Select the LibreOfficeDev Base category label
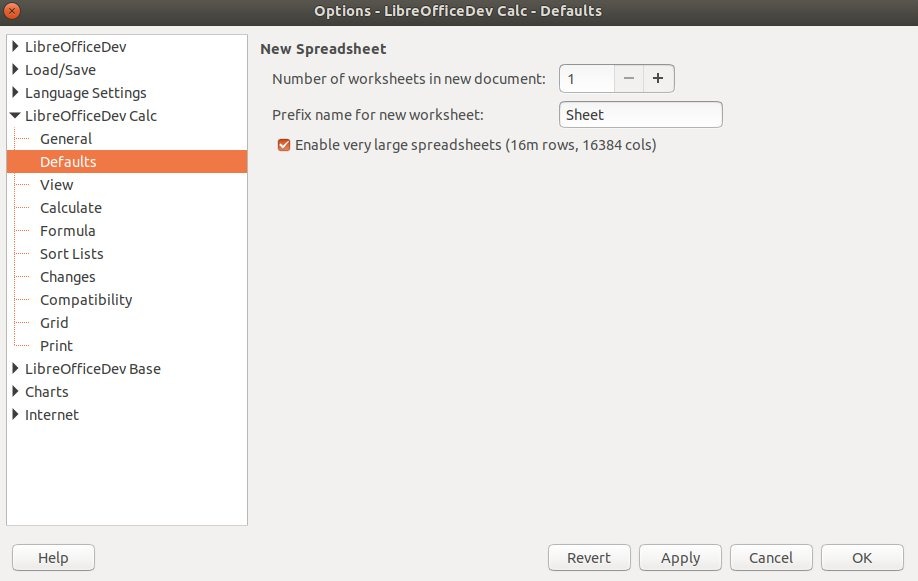This screenshot has height=581, width=918. [93, 368]
